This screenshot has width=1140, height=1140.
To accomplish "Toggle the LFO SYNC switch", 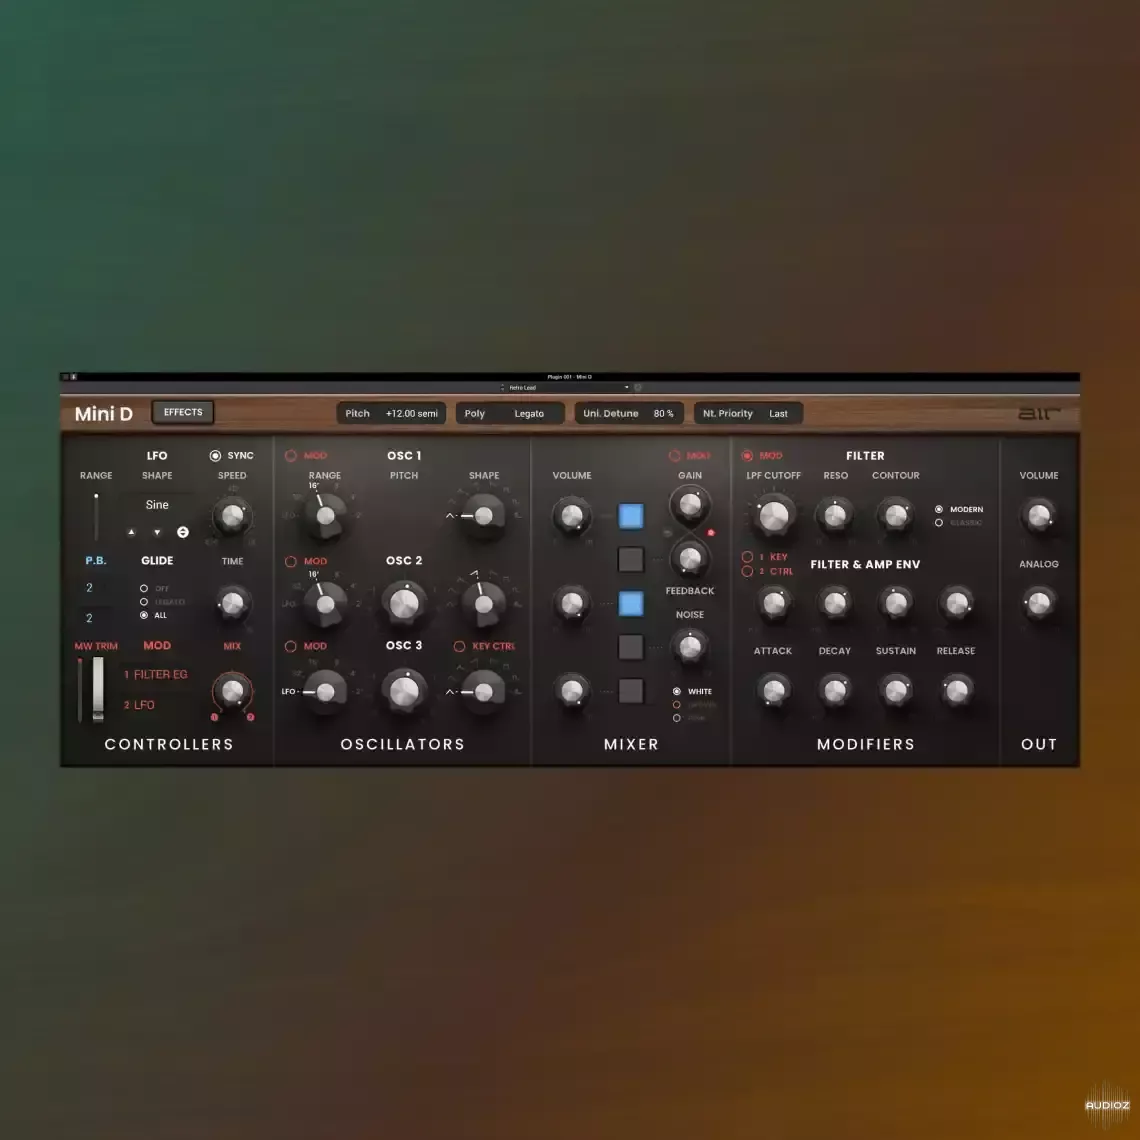I will 215,456.
